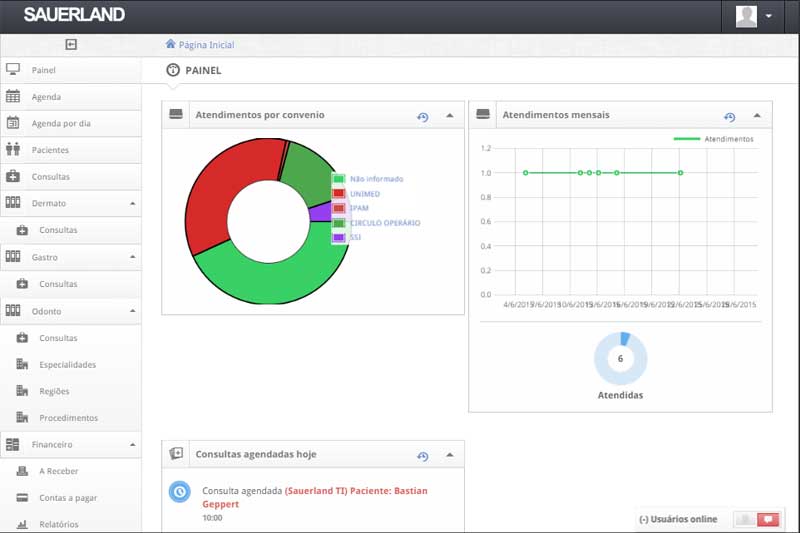Click the Agenda por dia calendar icon
The width and height of the screenshot is (800, 533).
[x=13, y=122]
